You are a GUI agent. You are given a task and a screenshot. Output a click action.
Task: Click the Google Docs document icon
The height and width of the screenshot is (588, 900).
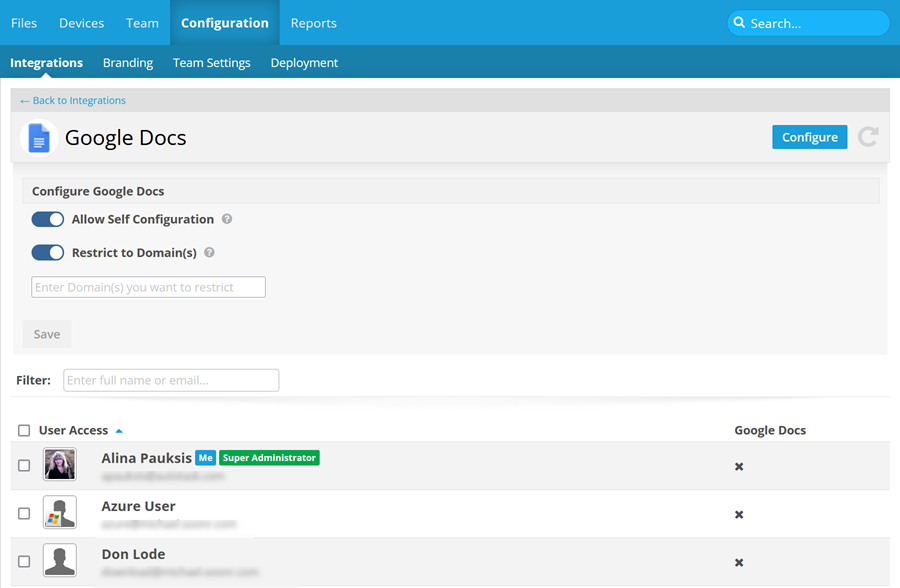(x=39, y=138)
